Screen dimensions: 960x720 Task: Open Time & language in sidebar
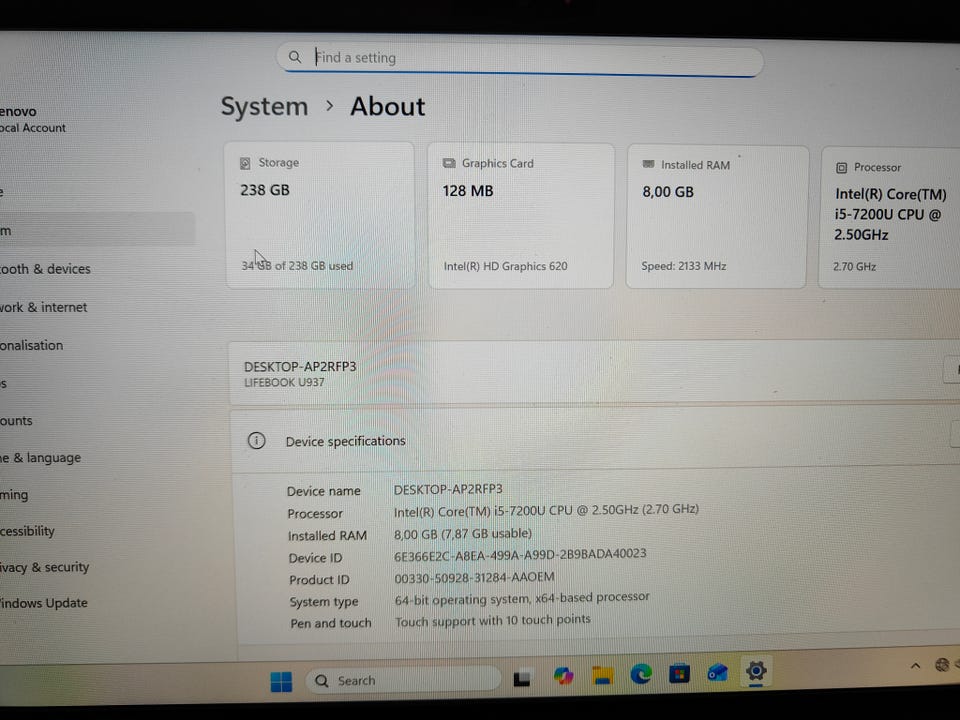tap(41, 458)
